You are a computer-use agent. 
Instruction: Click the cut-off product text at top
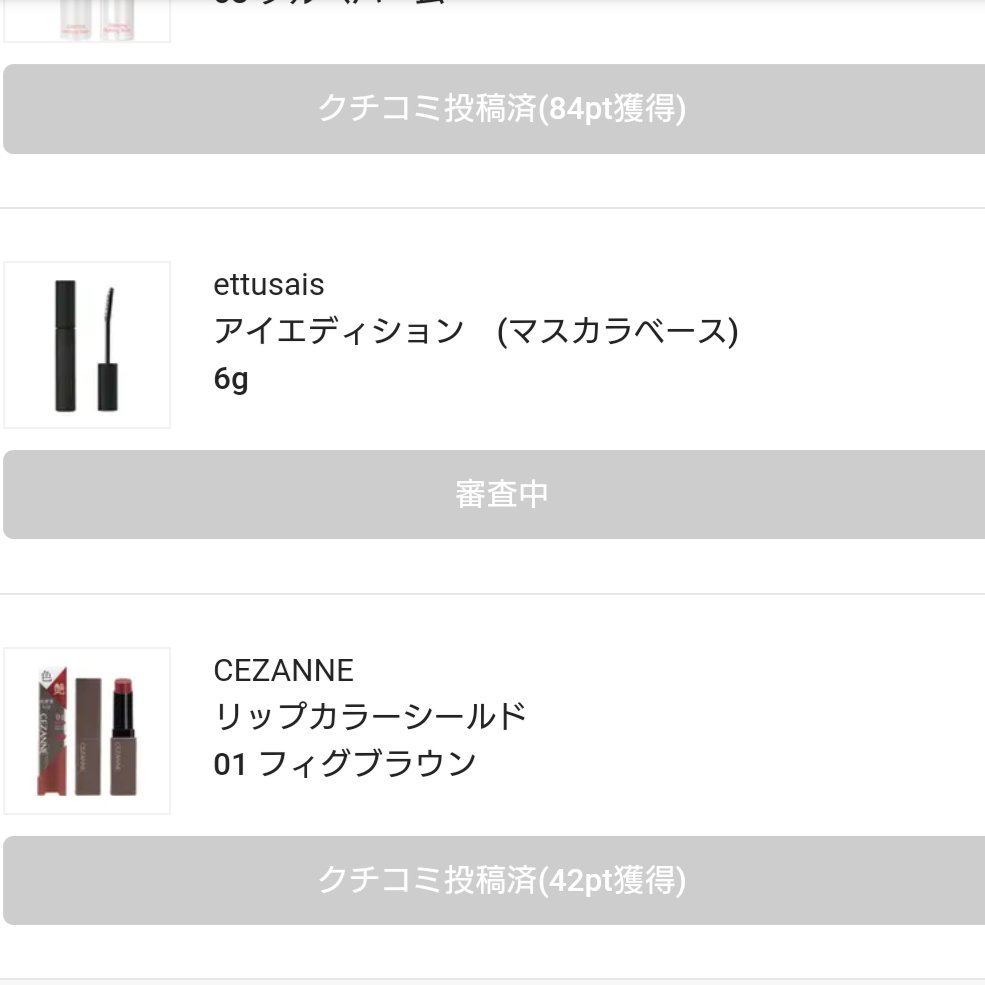click(330, 3)
